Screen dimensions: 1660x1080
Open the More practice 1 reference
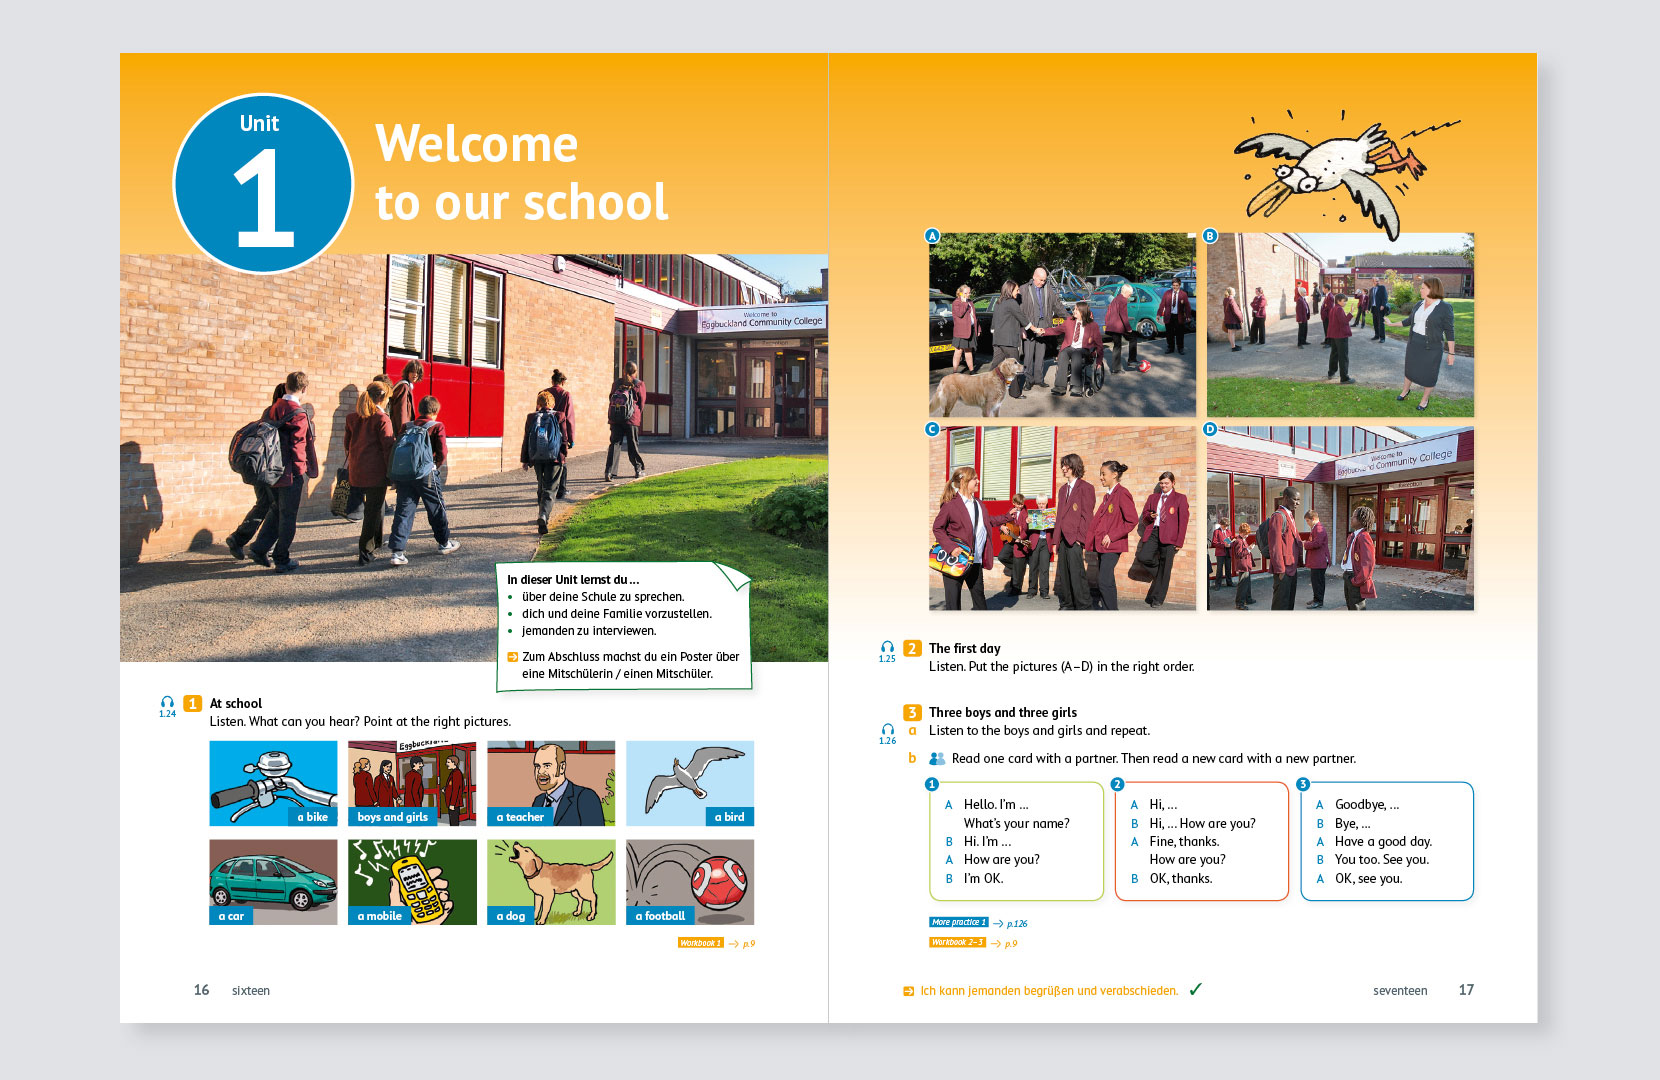(958, 923)
